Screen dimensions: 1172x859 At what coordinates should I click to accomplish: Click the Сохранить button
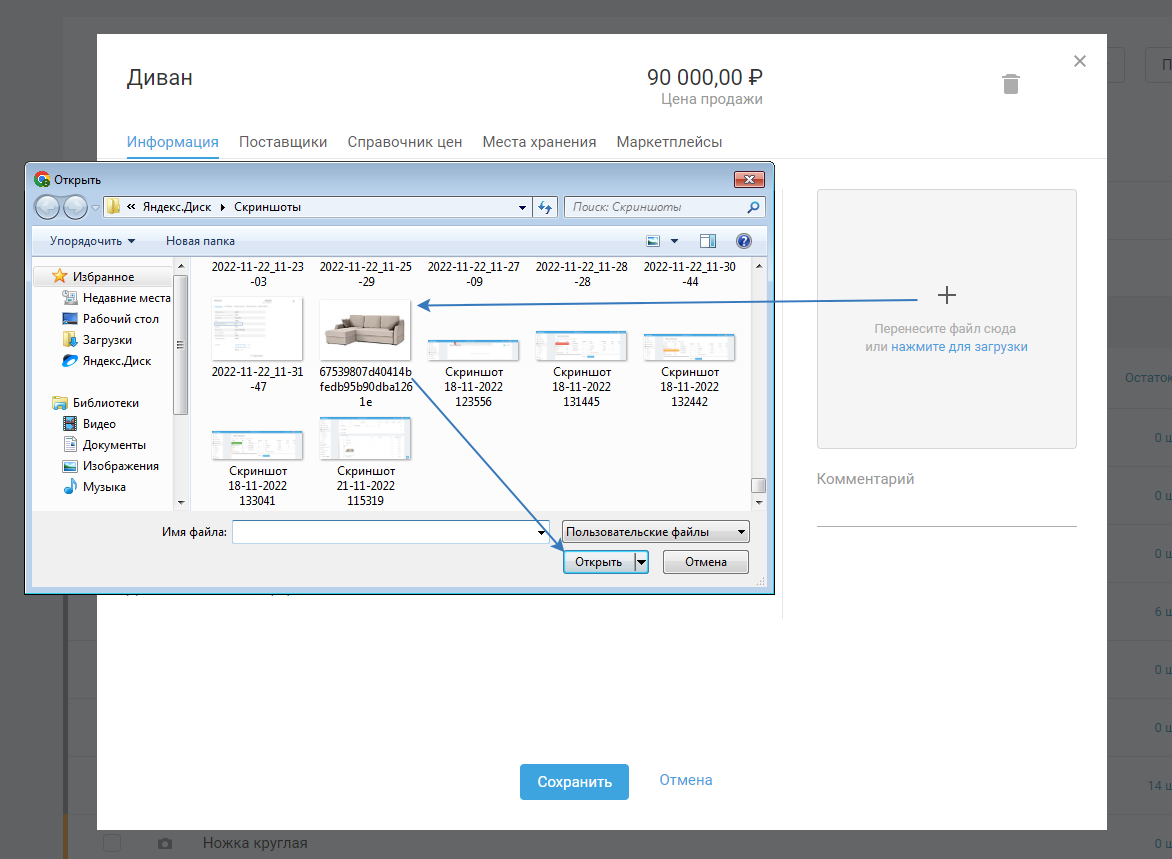[x=574, y=782]
